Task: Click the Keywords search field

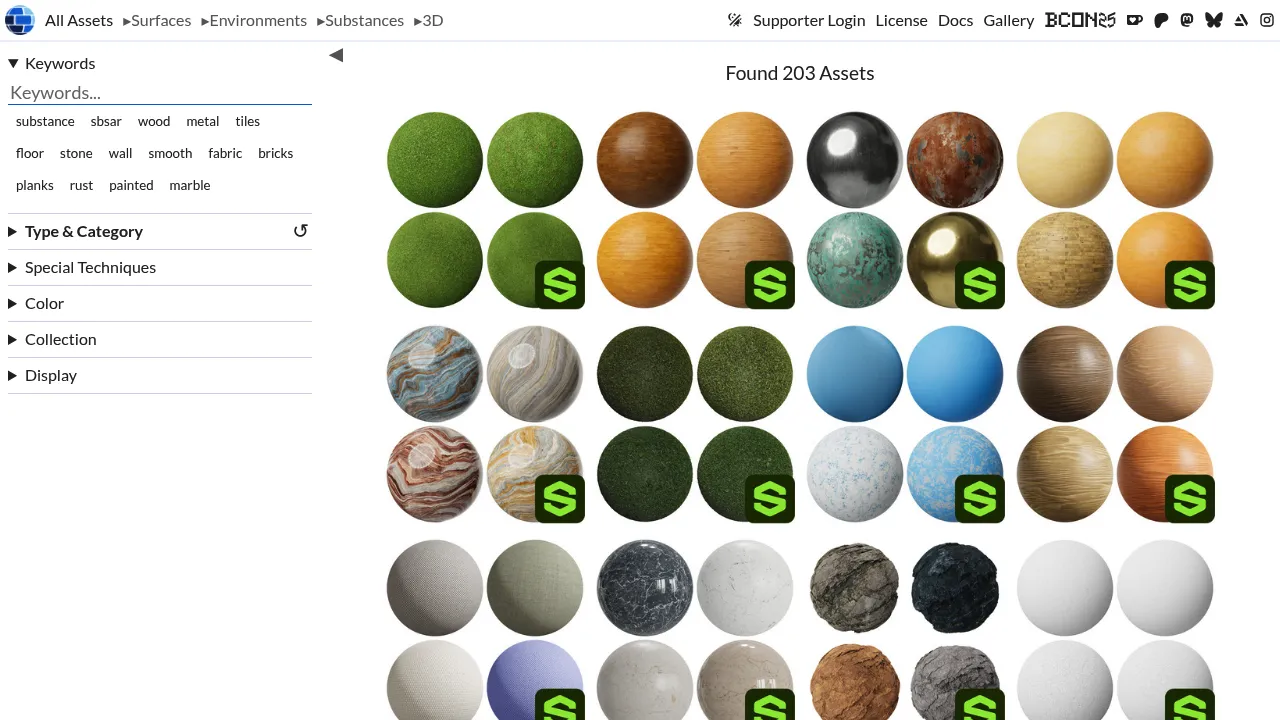Action: tap(160, 93)
